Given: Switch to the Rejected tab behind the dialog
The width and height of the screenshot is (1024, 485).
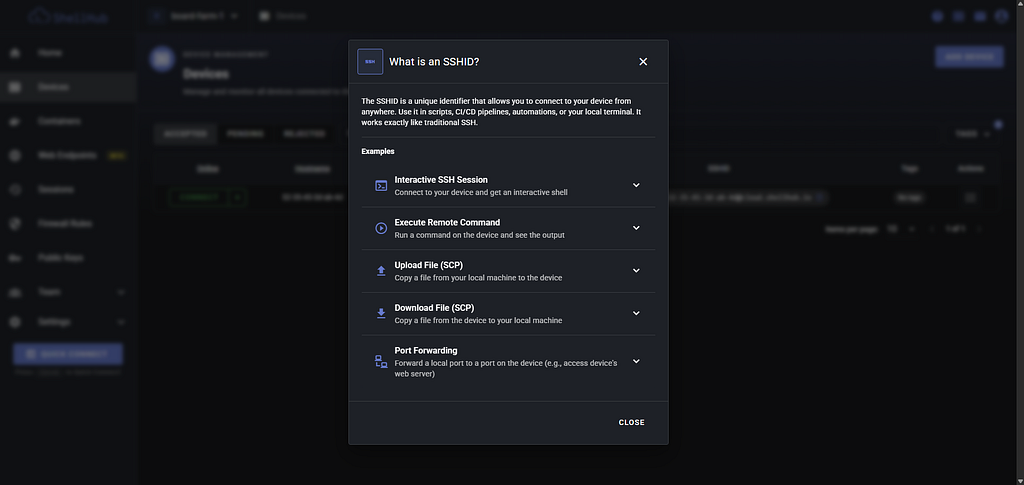Looking at the screenshot, I should tap(304, 134).
